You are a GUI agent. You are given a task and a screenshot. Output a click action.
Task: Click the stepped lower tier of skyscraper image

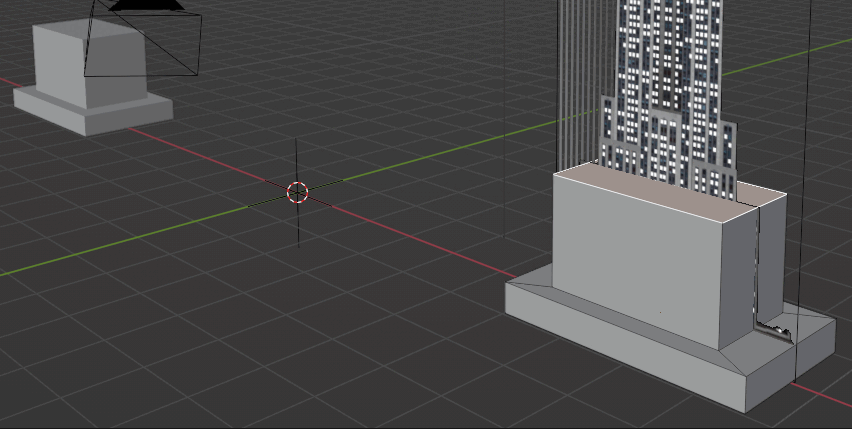coord(668,147)
